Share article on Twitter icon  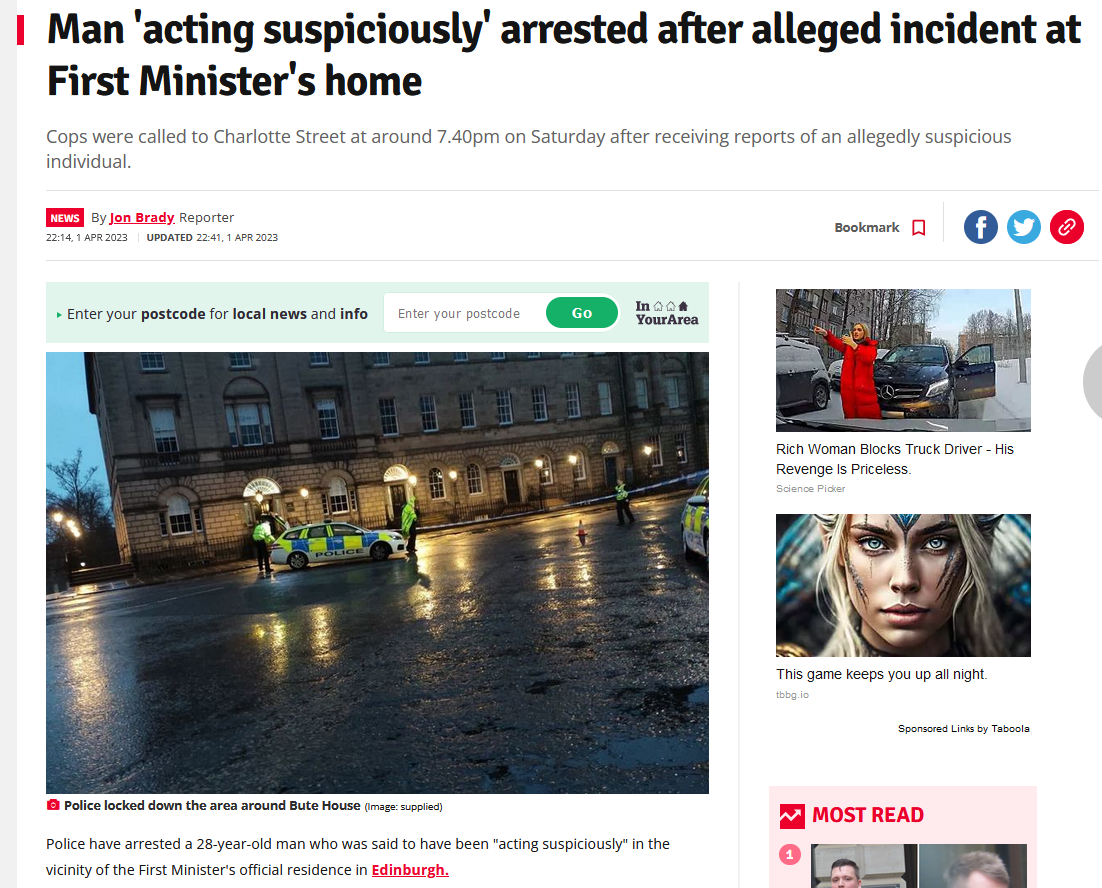coord(1023,227)
